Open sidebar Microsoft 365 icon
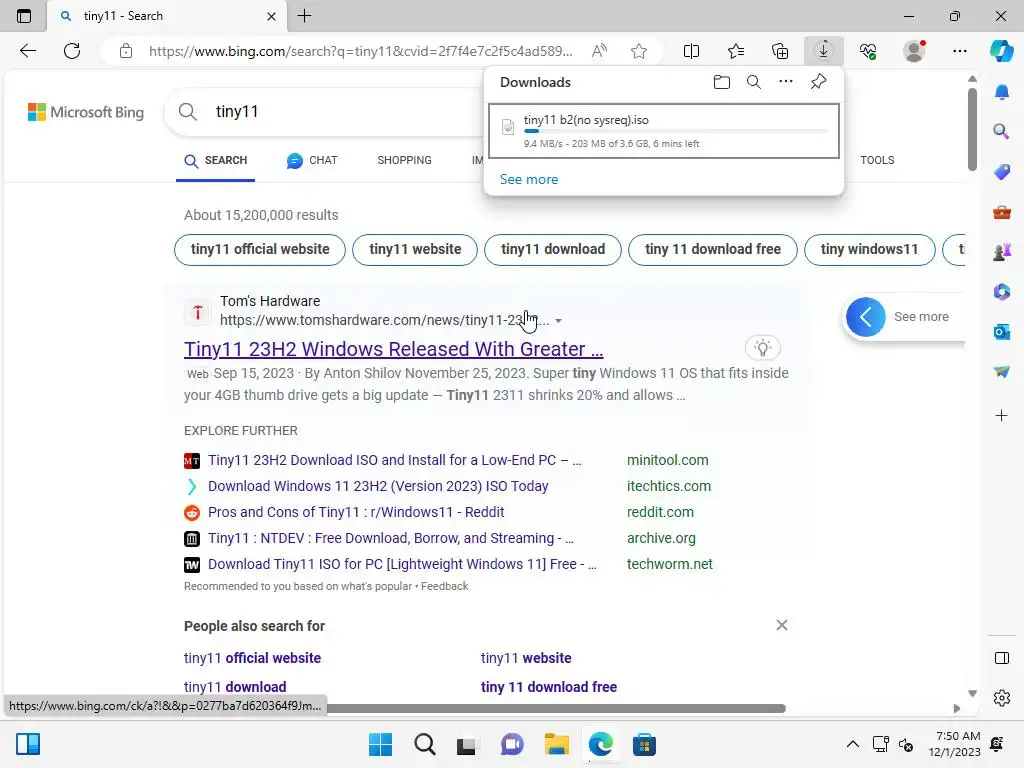The width and height of the screenshot is (1024, 768). pos(1002,291)
